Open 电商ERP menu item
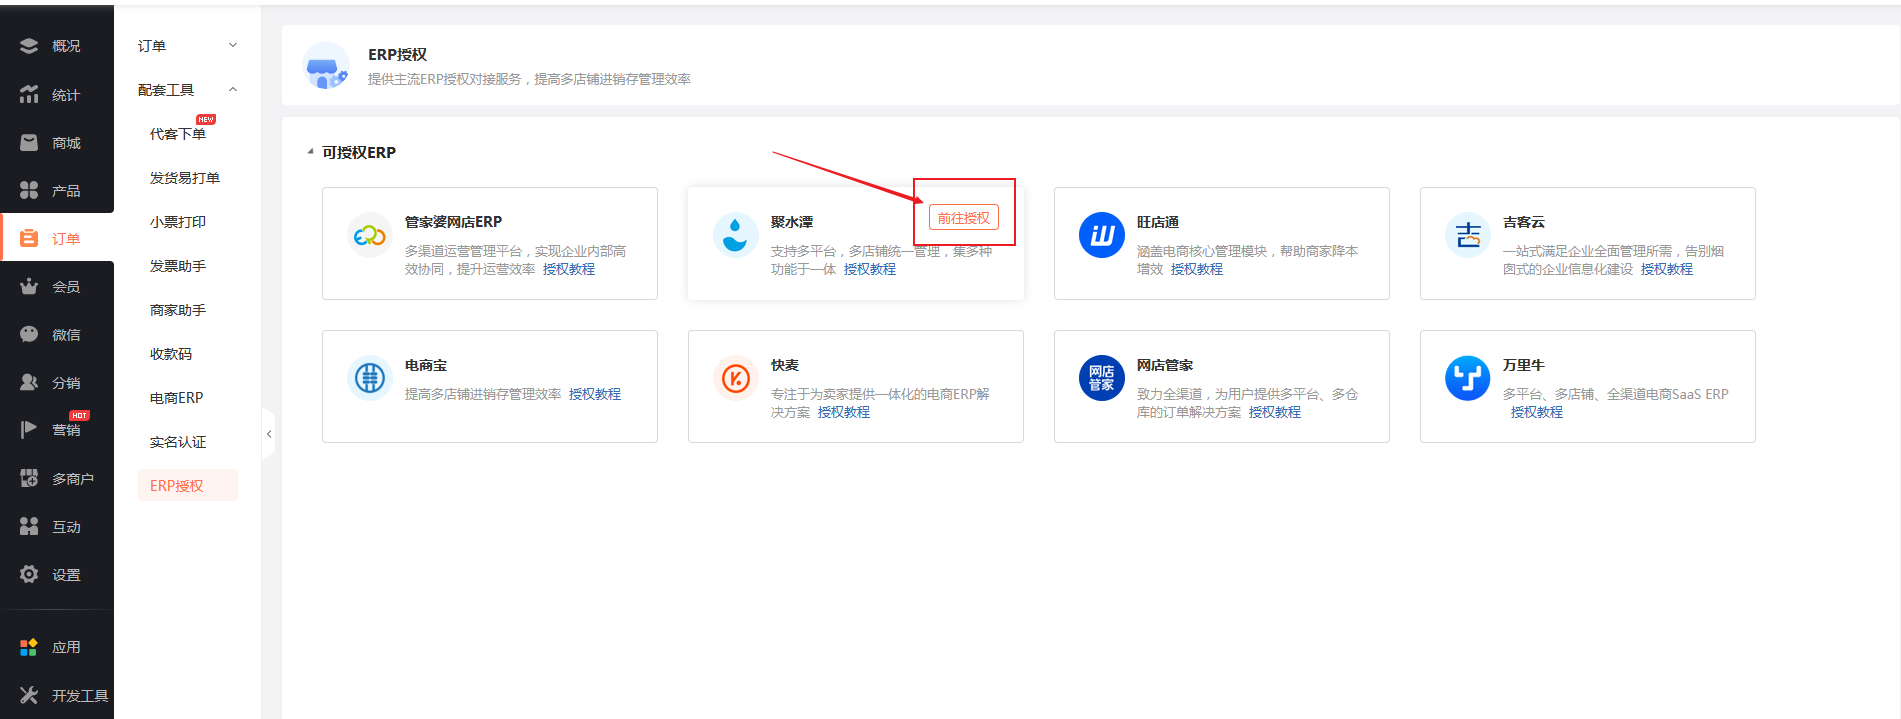1901x719 pixels. (x=177, y=398)
